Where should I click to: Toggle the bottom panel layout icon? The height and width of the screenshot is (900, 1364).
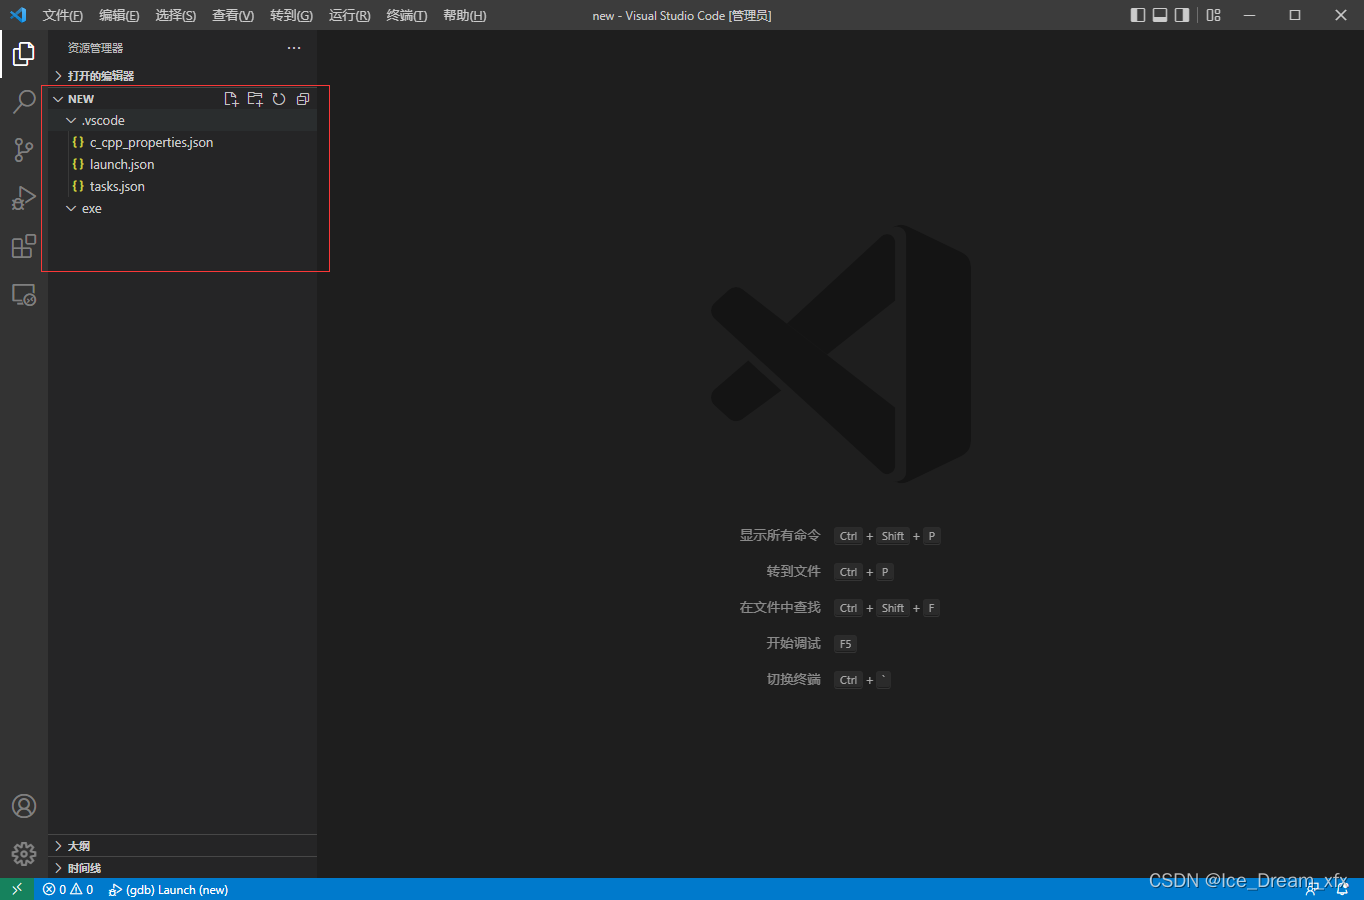(x=1160, y=15)
